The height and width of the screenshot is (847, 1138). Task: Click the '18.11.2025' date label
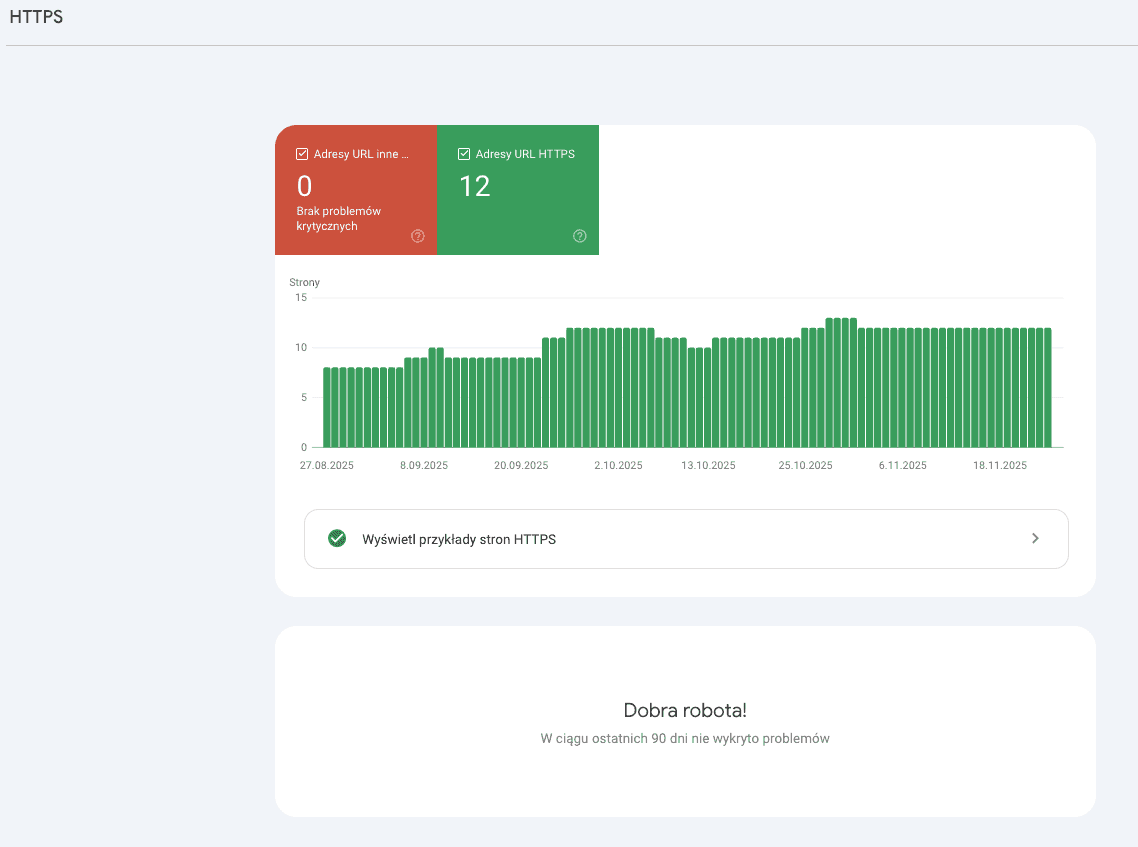1000,465
